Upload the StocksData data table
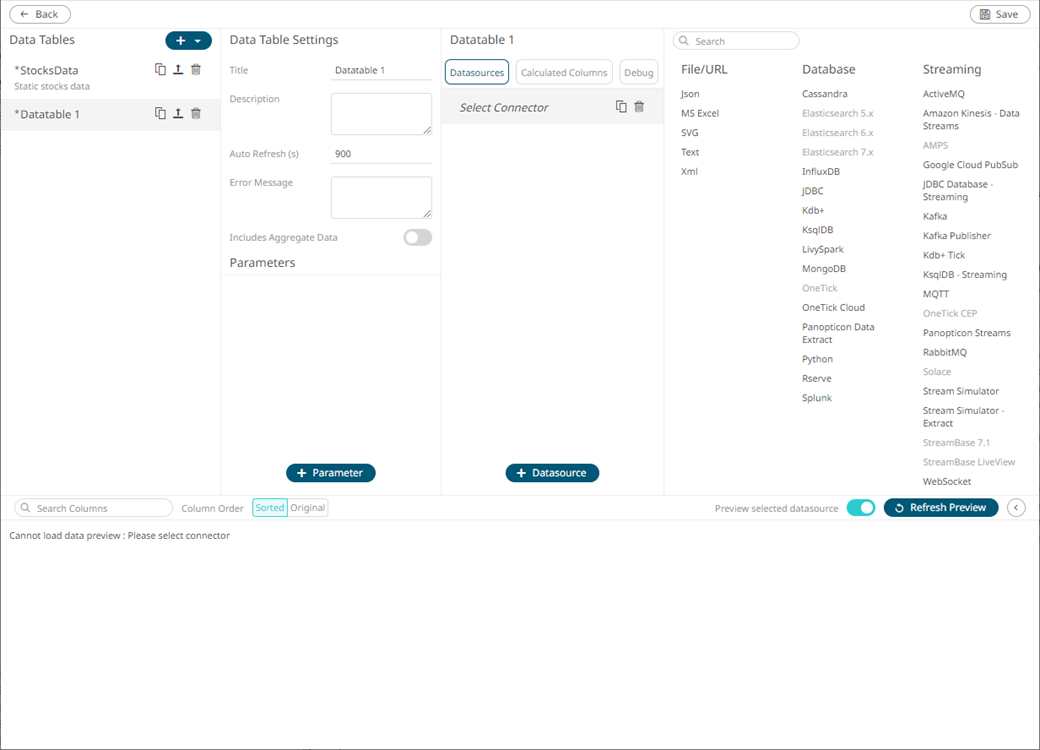The image size is (1040, 750). pos(178,70)
